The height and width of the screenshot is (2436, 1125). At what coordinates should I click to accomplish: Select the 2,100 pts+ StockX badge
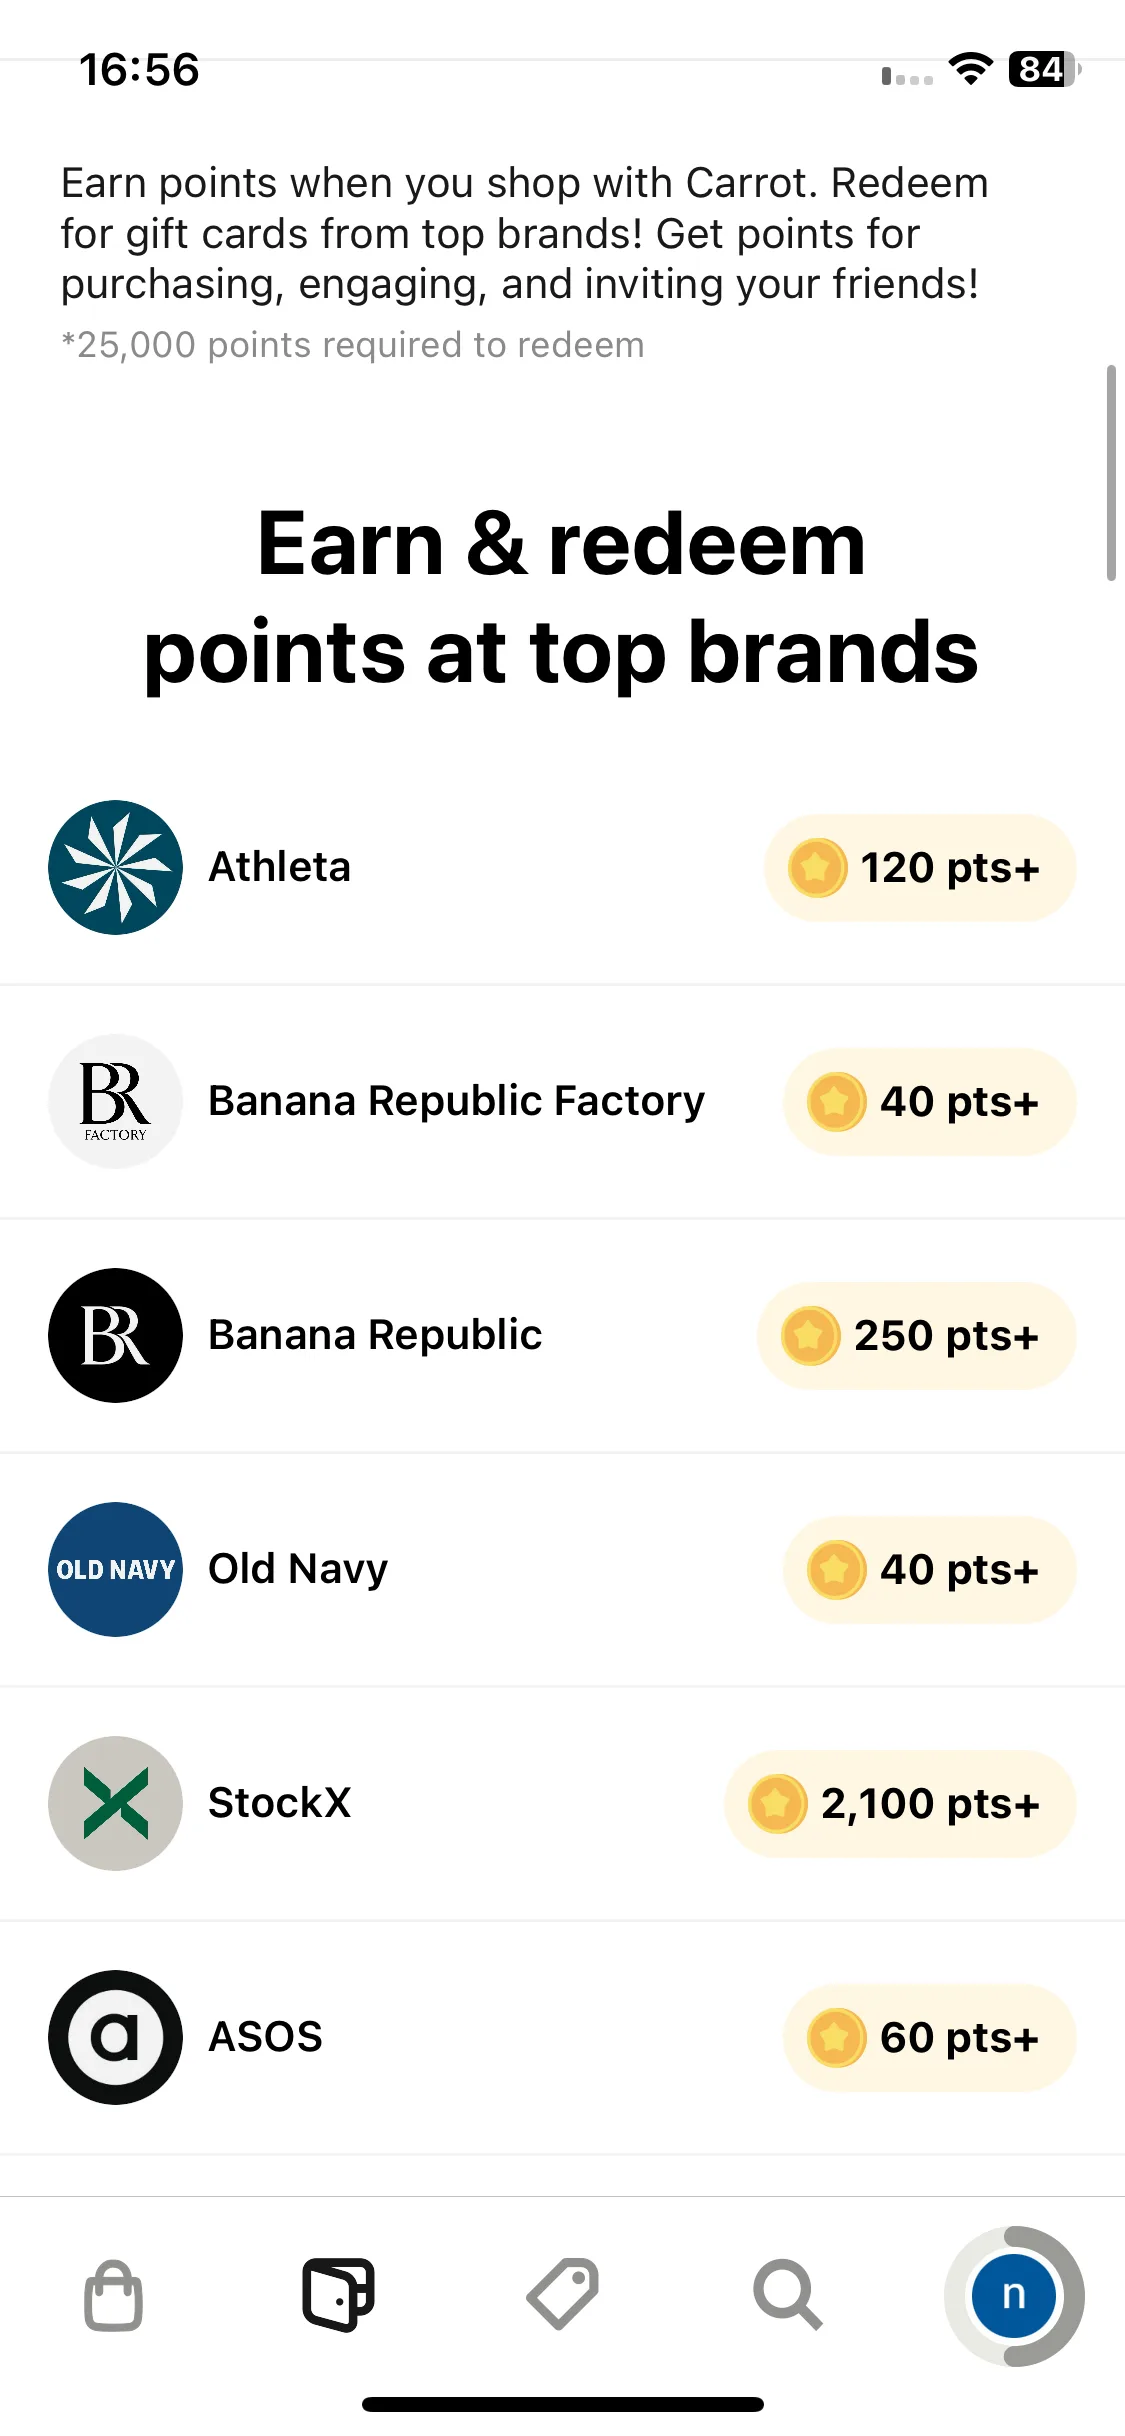click(x=900, y=1803)
